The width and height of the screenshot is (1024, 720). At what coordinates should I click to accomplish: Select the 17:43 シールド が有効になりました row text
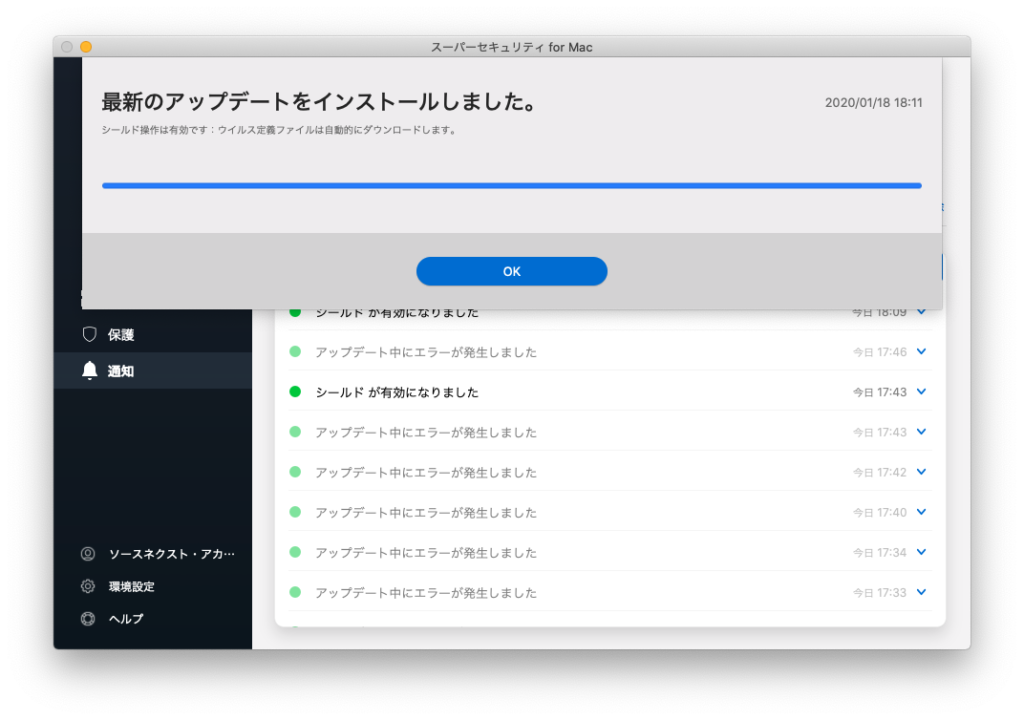point(397,392)
